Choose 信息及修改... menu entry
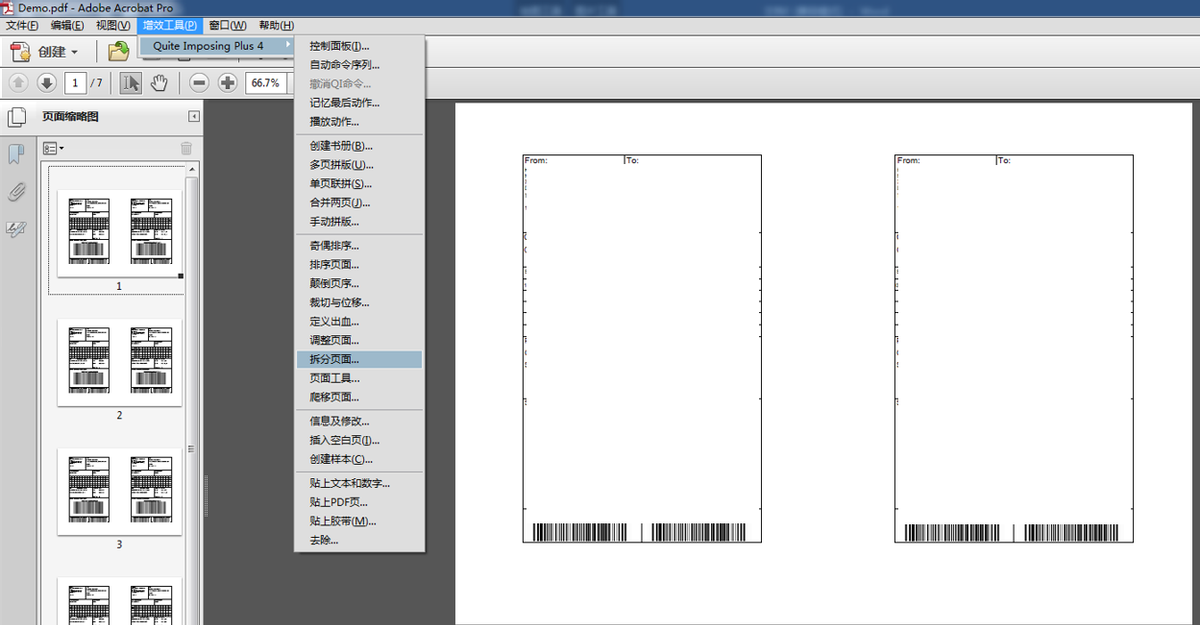Screen dimensions: 1200x625 point(360,421)
